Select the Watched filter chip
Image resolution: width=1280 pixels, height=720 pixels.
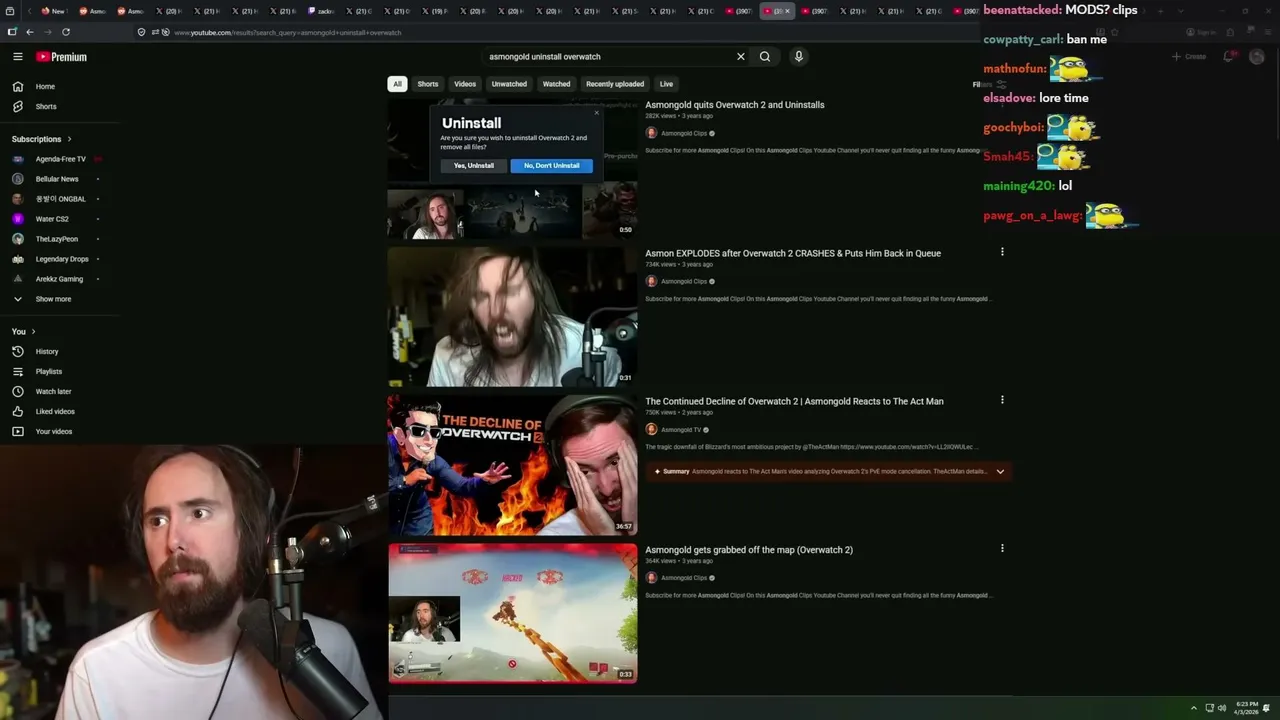556,84
